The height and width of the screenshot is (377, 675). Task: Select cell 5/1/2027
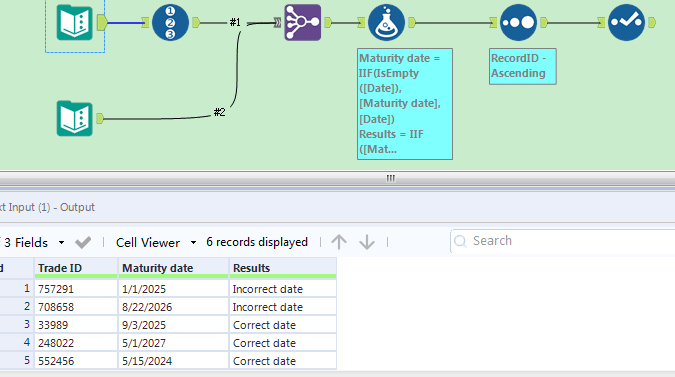(x=173, y=343)
